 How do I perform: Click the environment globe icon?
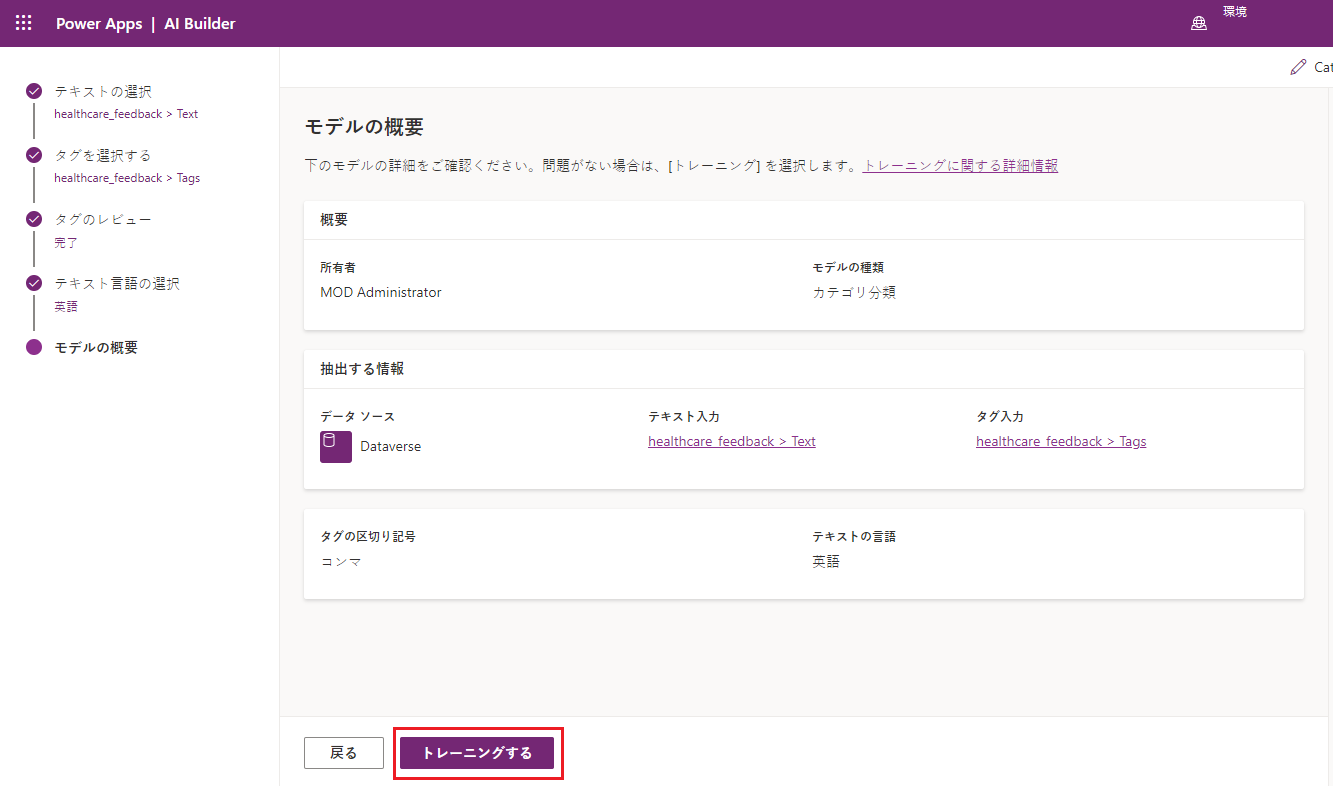pyautogui.click(x=1199, y=24)
